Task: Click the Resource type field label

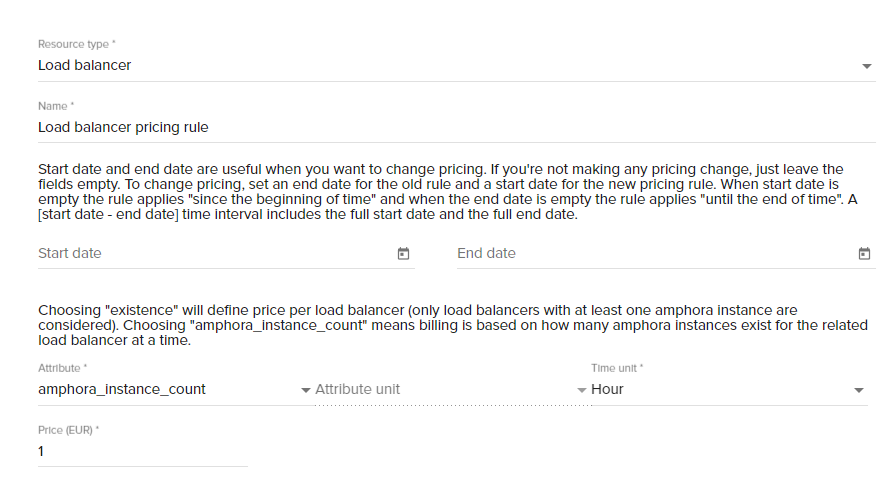Action: click(77, 44)
